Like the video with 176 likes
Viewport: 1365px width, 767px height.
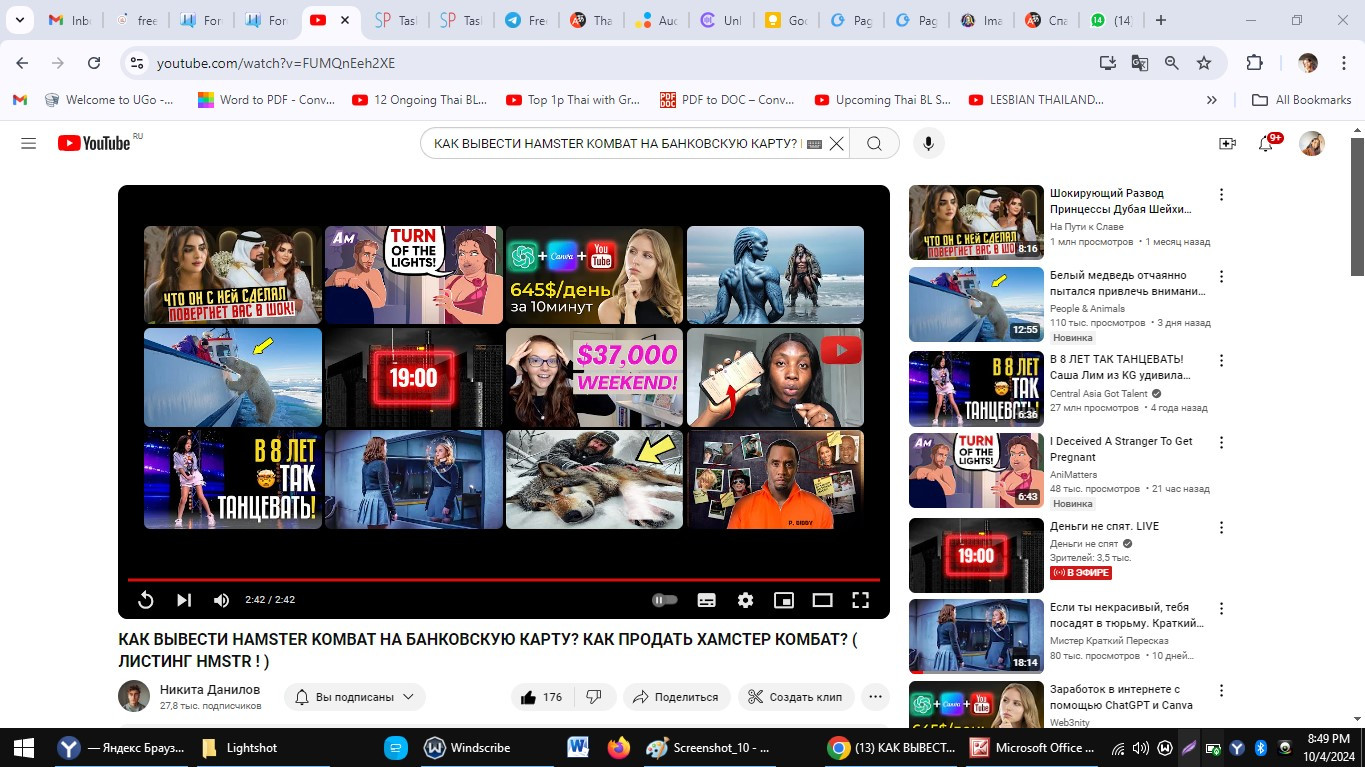541,697
